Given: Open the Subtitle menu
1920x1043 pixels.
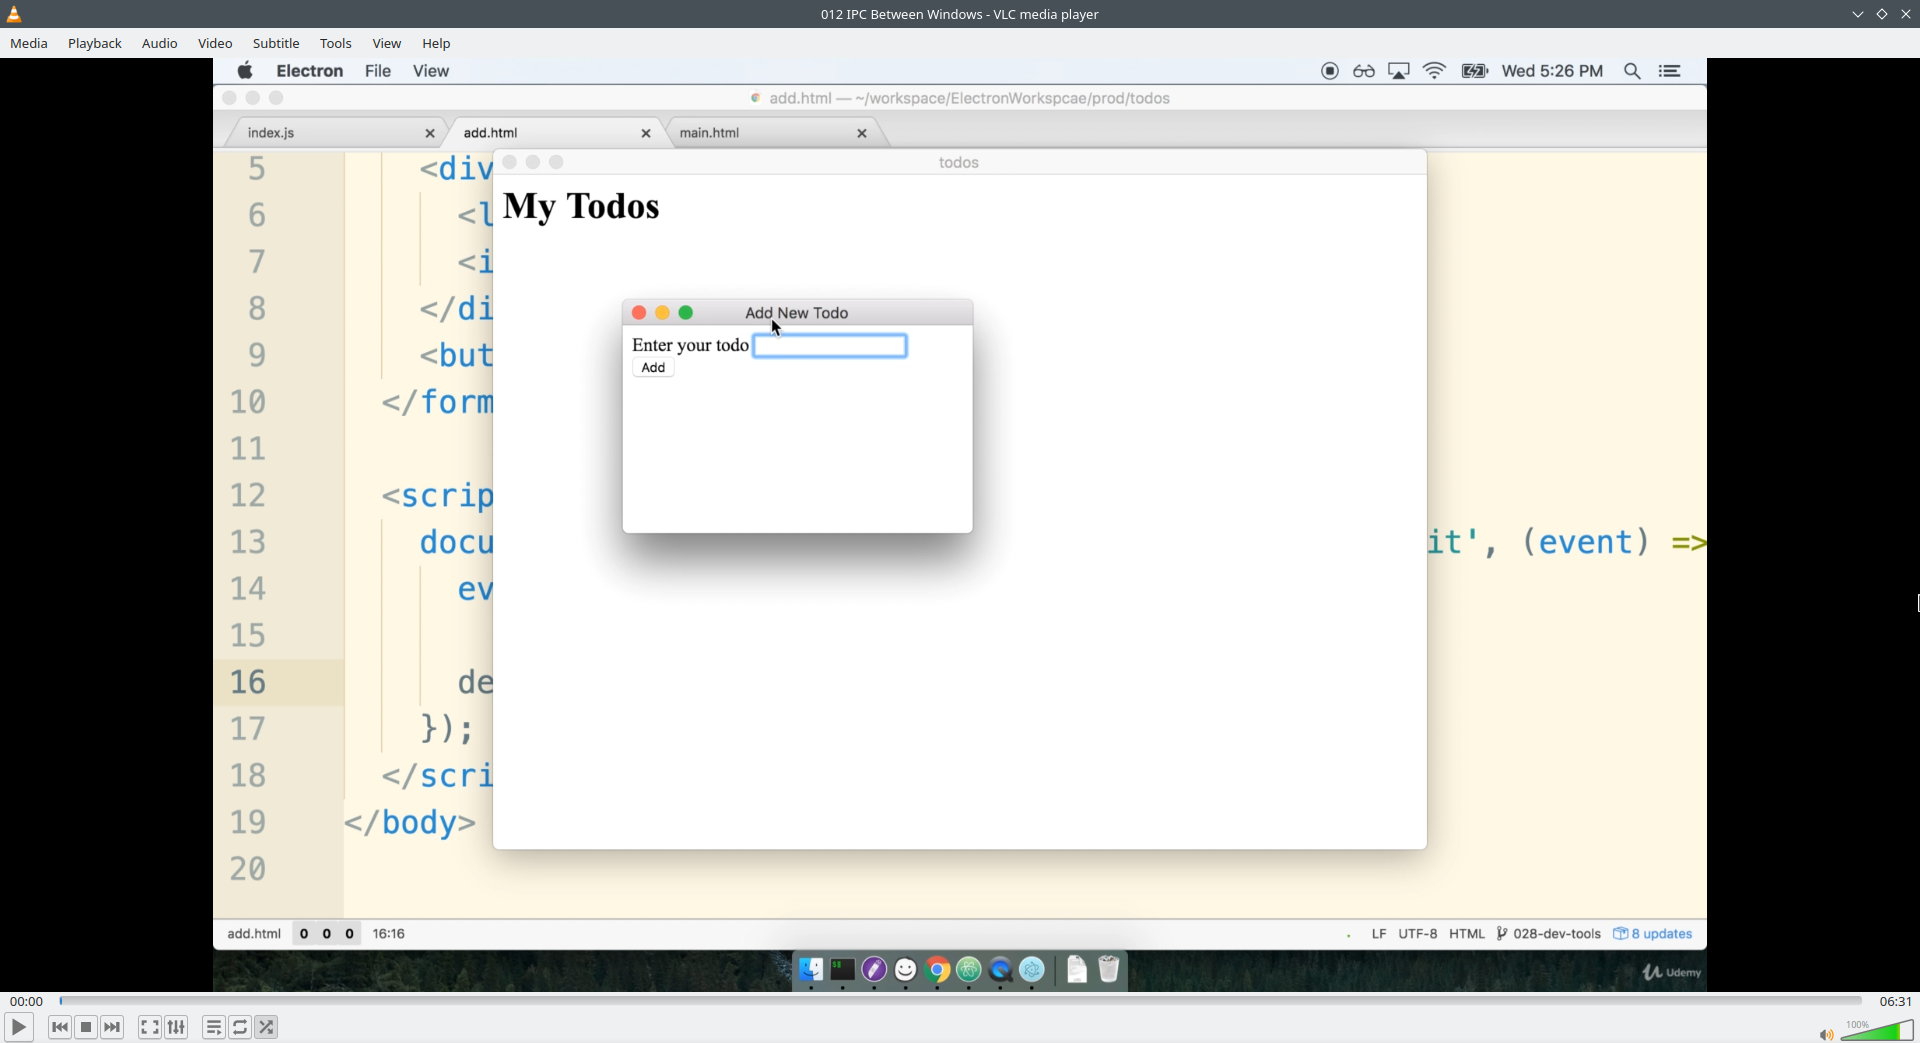Looking at the screenshot, I should click(x=276, y=43).
